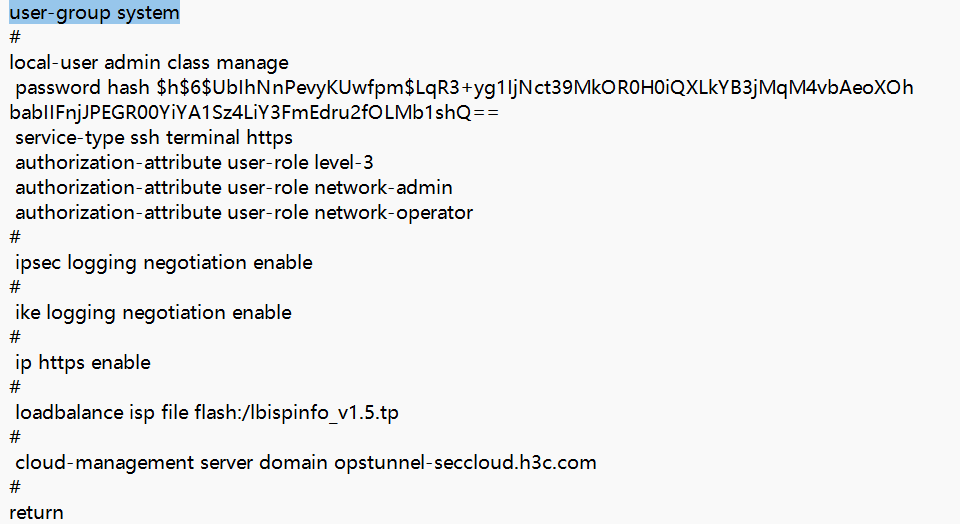Screen dimensions: 960x524
Task: Click the highlighted "user-group system" text
Action: click(x=95, y=13)
